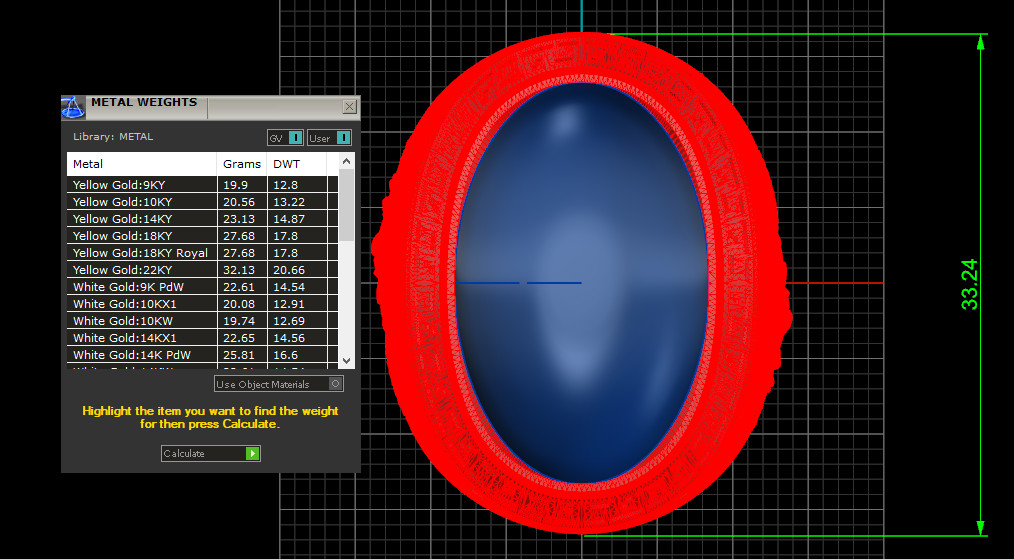Select White Gold:9K PdW row
Viewport: 1014px width, 559px height.
click(x=141, y=287)
